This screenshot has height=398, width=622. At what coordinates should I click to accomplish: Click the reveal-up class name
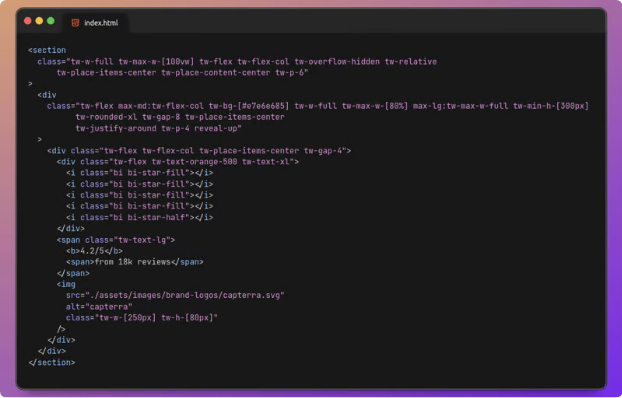pyautogui.click(x=218, y=129)
